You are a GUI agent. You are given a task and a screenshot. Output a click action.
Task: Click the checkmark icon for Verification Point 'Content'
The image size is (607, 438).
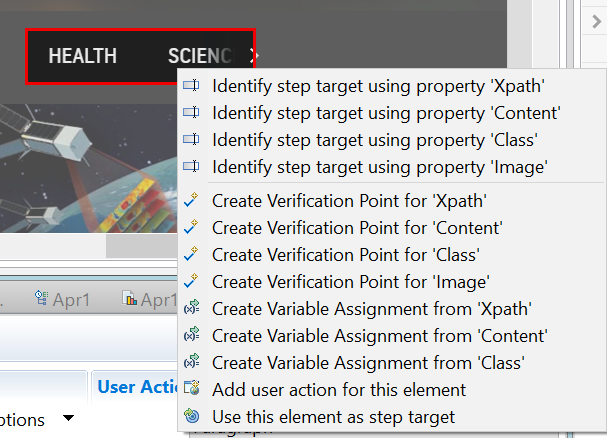[x=193, y=228]
